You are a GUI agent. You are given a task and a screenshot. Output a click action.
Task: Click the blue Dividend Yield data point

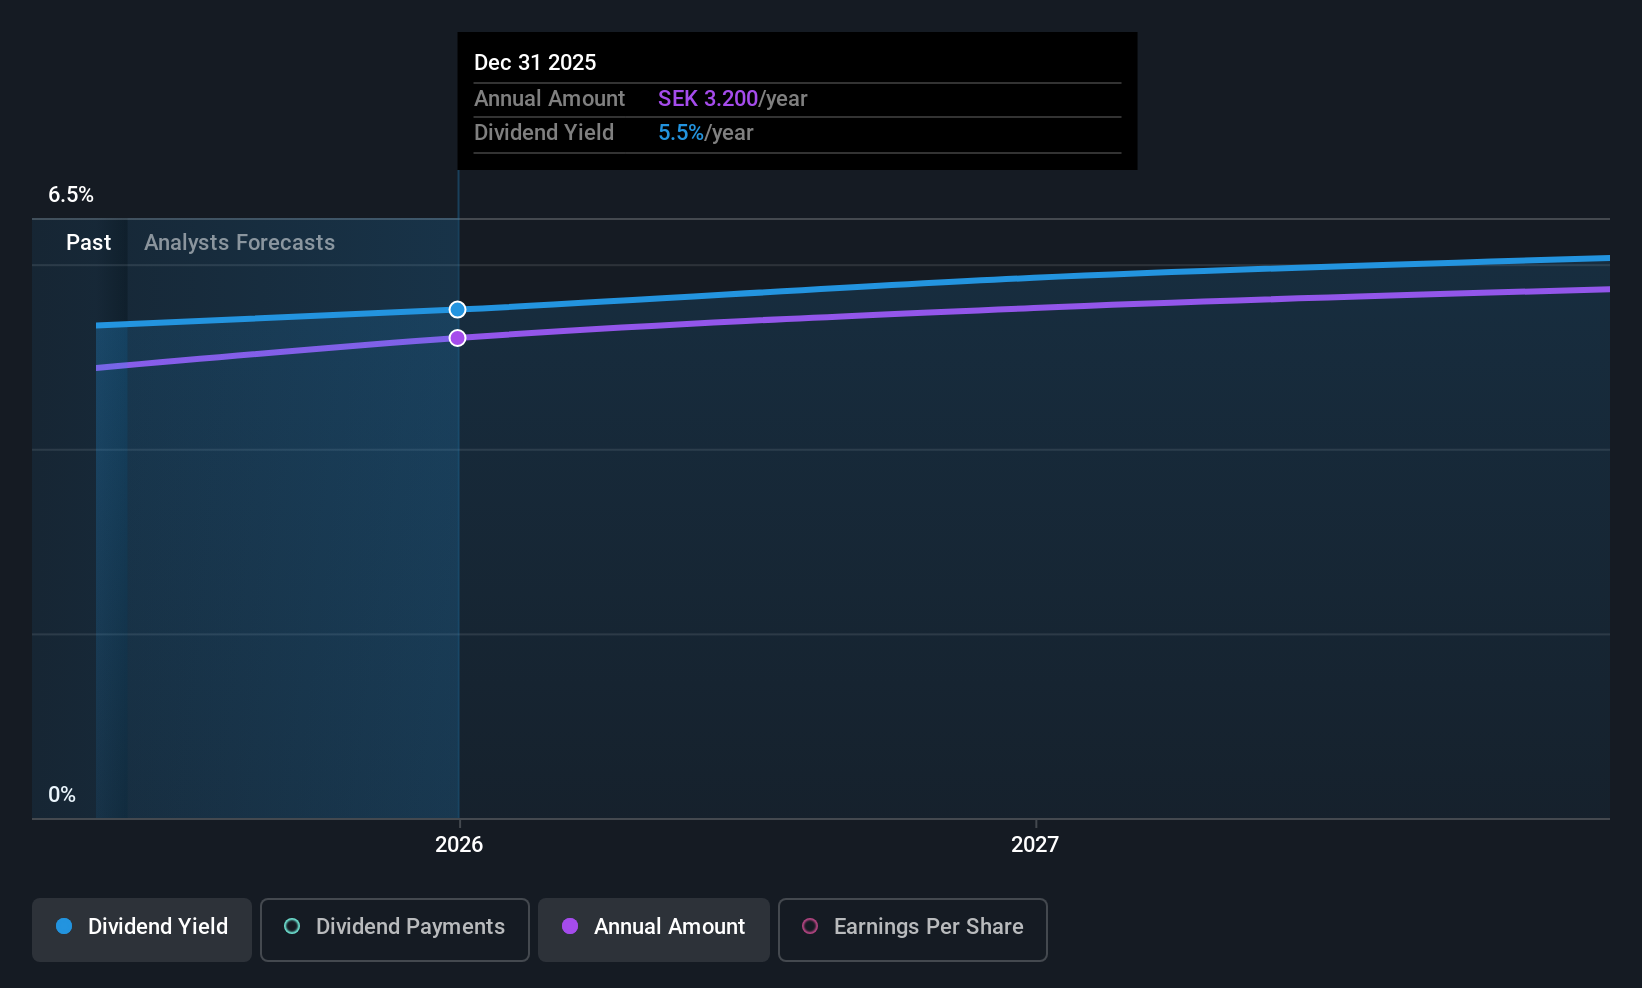pos(457,310)
